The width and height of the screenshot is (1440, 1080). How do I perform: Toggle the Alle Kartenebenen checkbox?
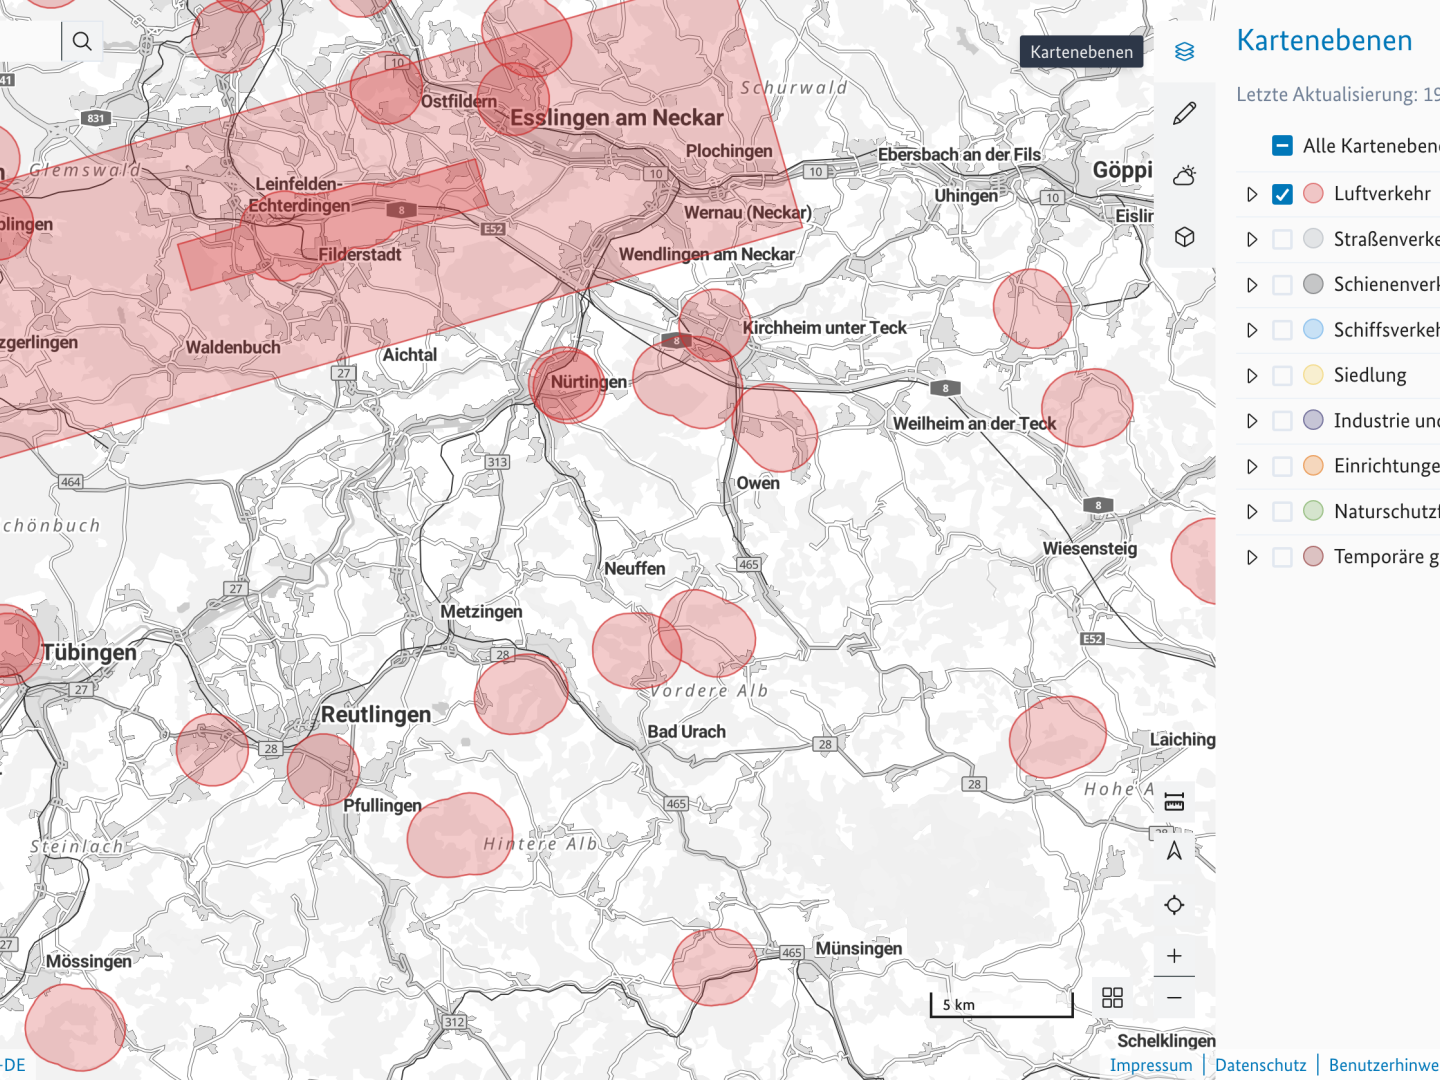[1282, 146]
